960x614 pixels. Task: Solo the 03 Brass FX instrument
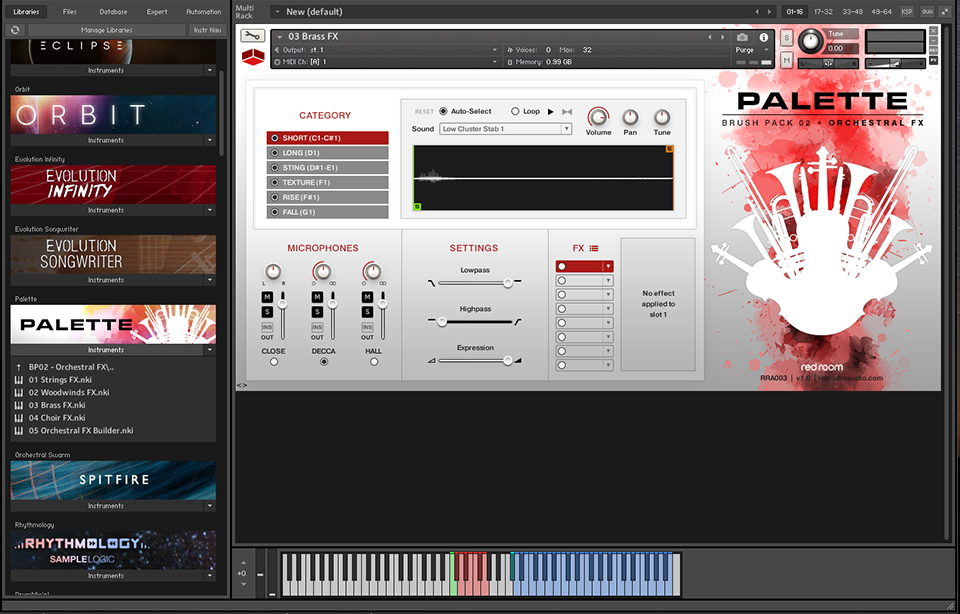coord(787,38)
